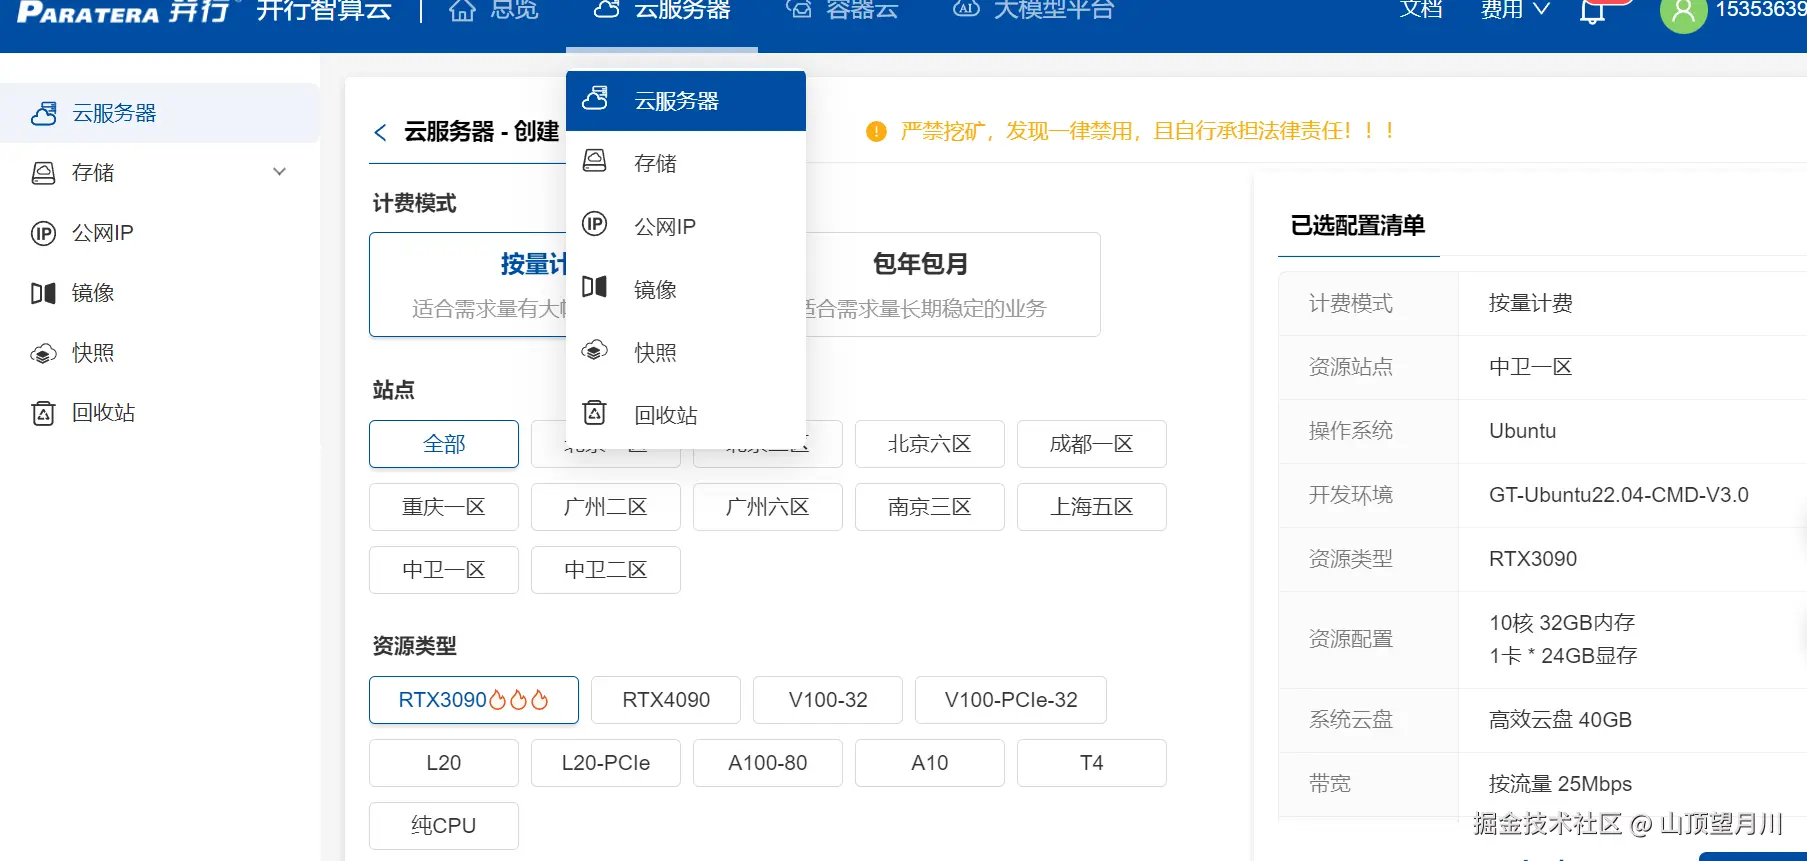Open the 文档 link in top bar

tap(1421, 10)
